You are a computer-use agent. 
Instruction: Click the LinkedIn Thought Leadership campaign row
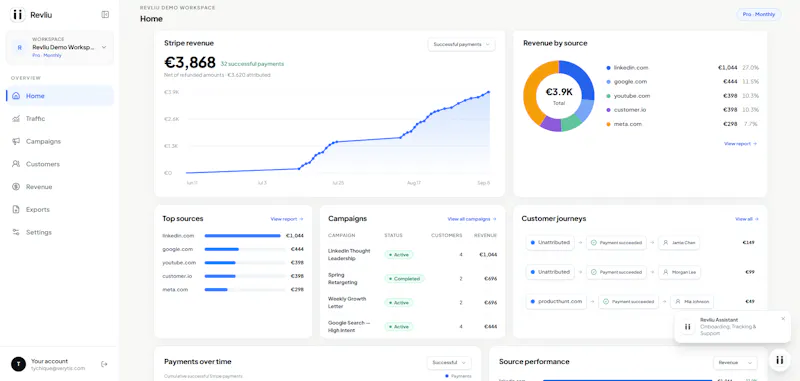412,255
